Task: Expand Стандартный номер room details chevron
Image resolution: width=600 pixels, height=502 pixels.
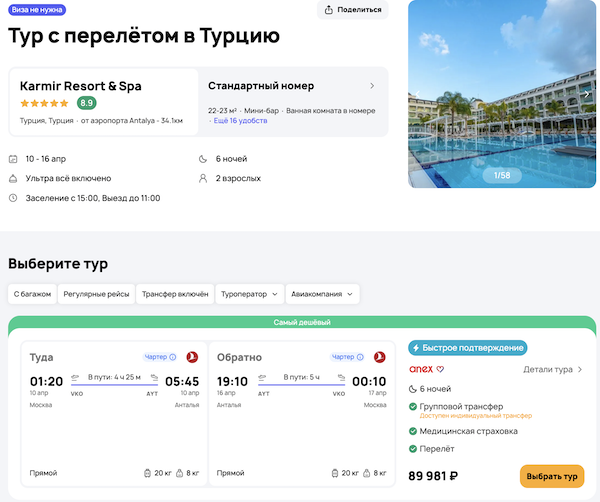Action: [x=372, y=85]
